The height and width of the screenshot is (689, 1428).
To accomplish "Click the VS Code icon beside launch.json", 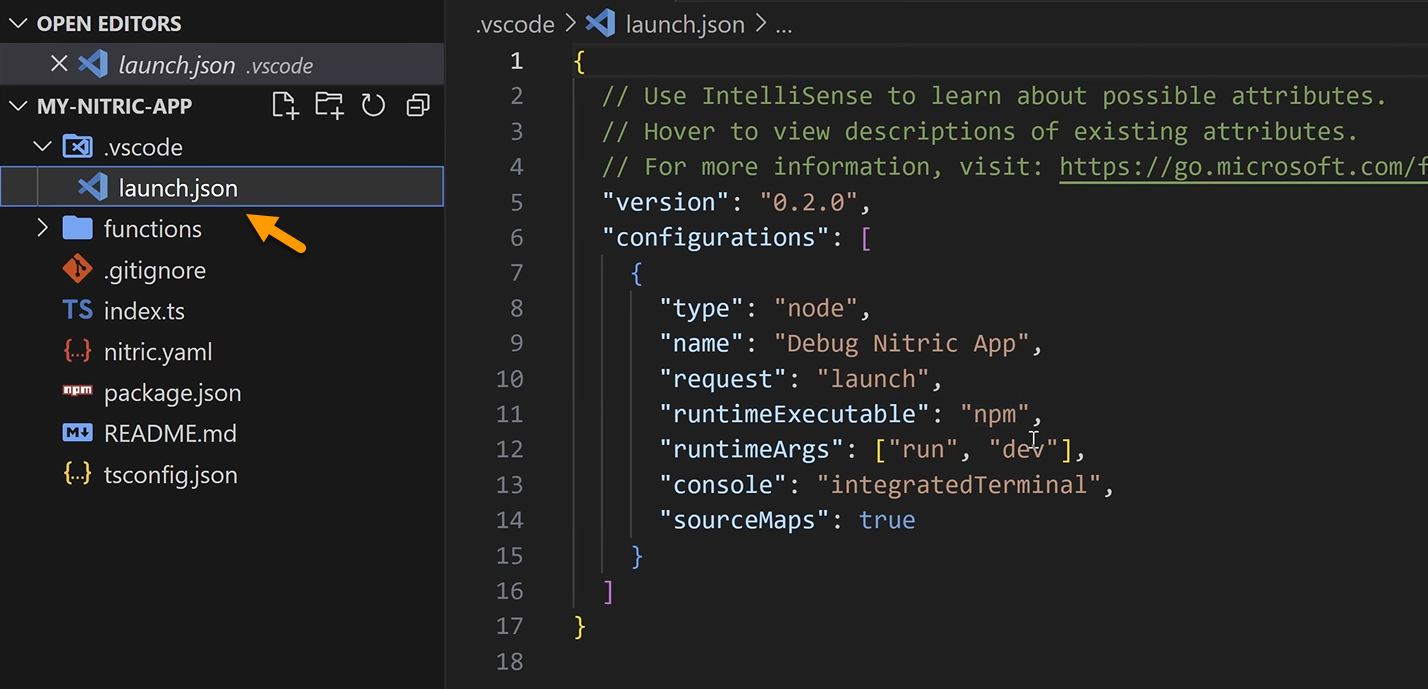I will (x=91, y=186).
